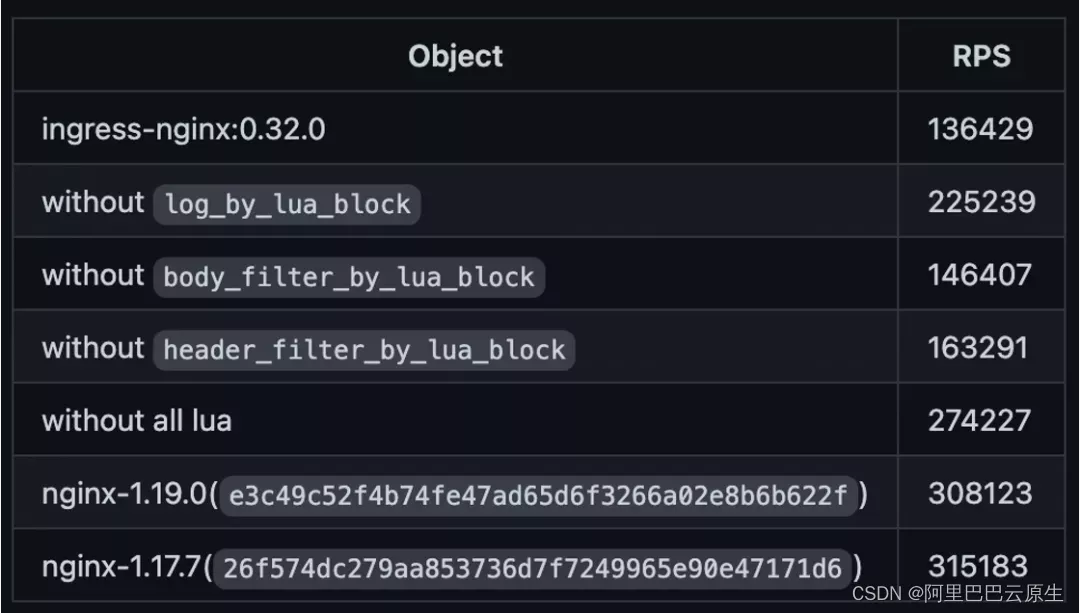Select the ingress-nginx:0.32.0 row label
This screenshot has height=613, width=1080.
click(x=183, y=129)
